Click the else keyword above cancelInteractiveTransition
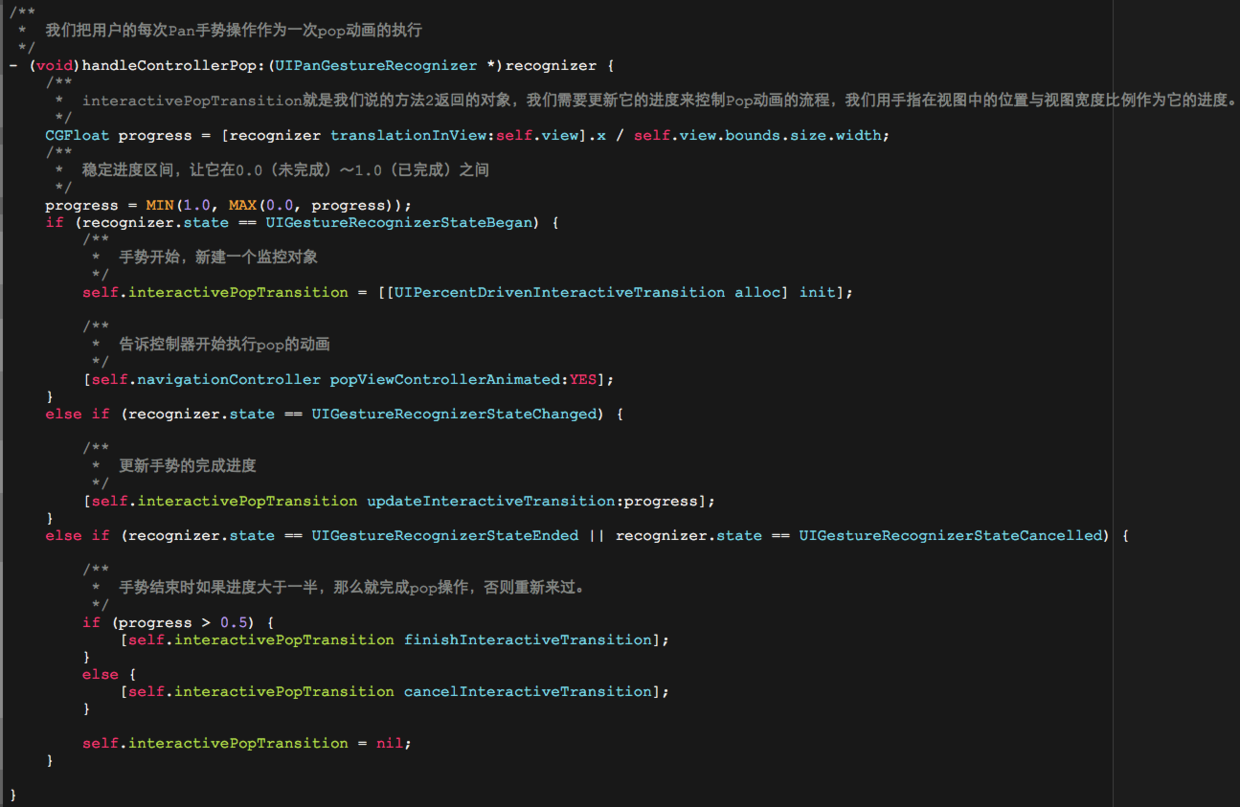The height and width of the screenshot is (807, 1240). click(100, 674)
